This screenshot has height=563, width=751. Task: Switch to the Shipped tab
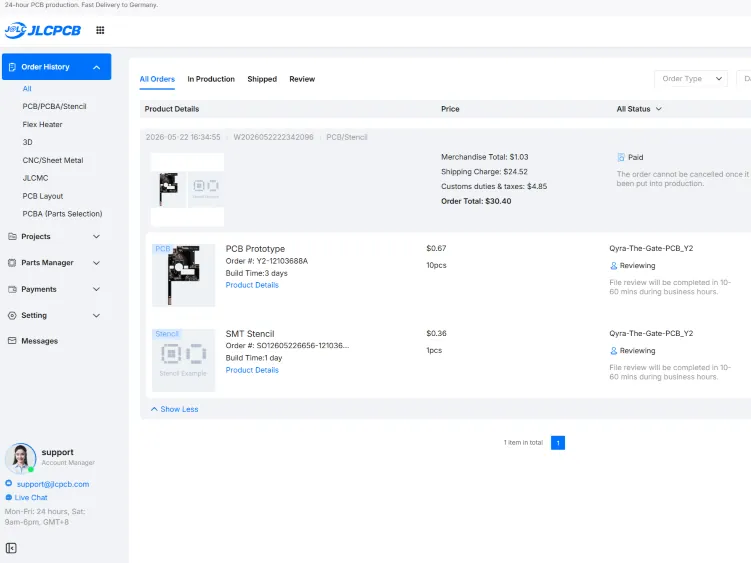tap(262, 79)
